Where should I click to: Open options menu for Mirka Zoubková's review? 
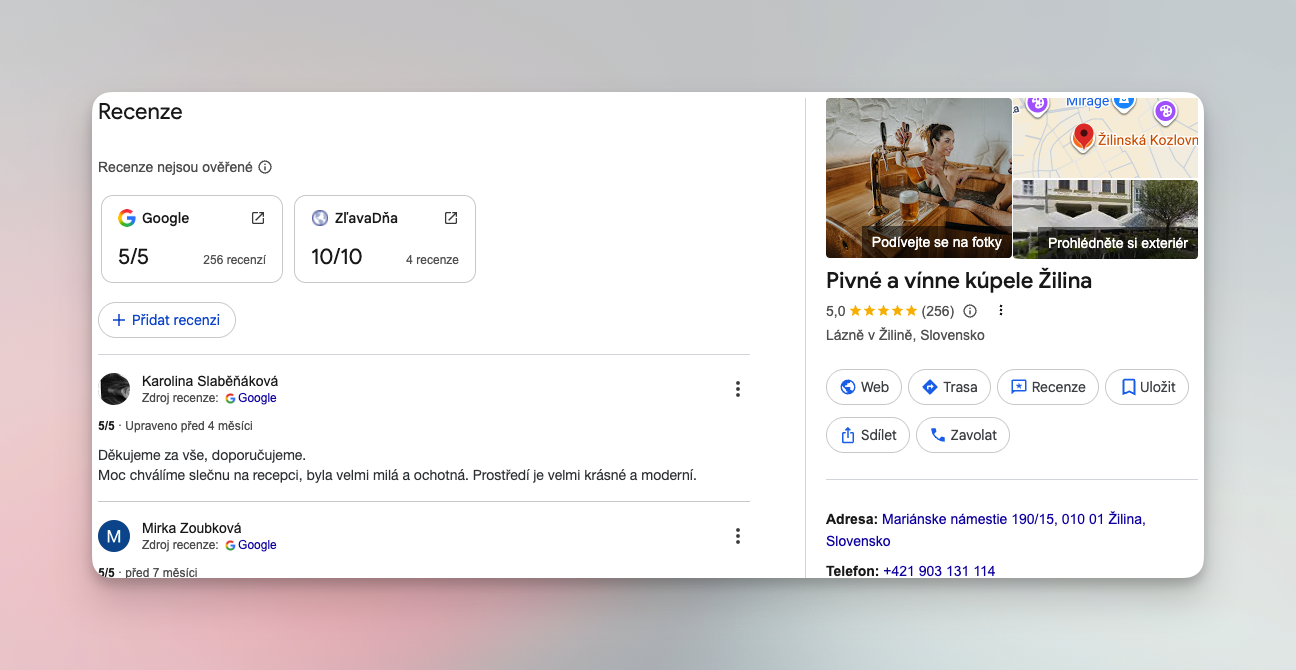738,536
